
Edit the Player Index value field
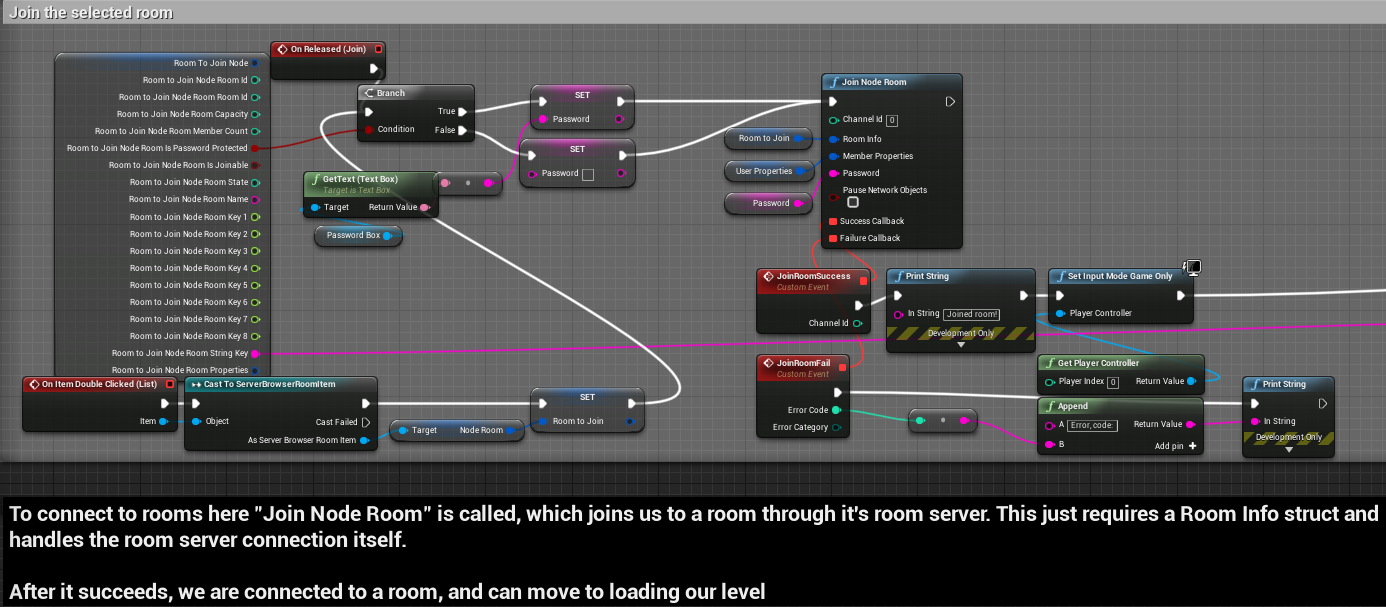1113,382
